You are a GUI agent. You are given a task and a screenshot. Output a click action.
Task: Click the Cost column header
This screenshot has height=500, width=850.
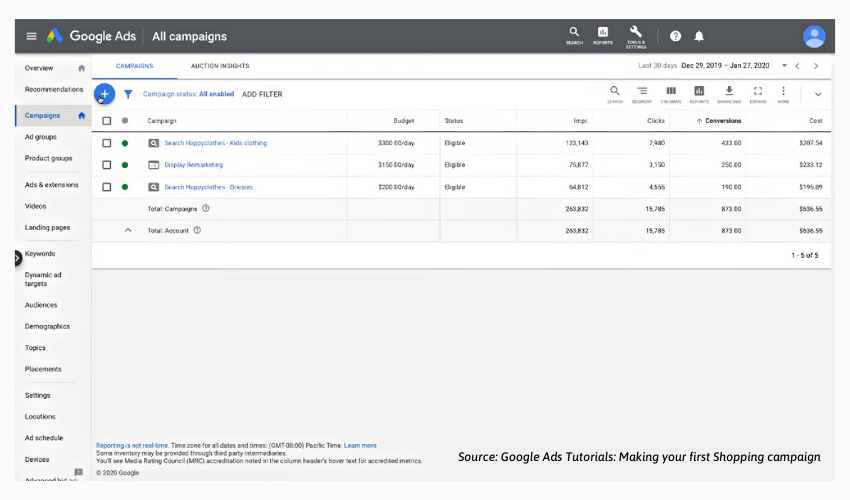pos(816,121)
